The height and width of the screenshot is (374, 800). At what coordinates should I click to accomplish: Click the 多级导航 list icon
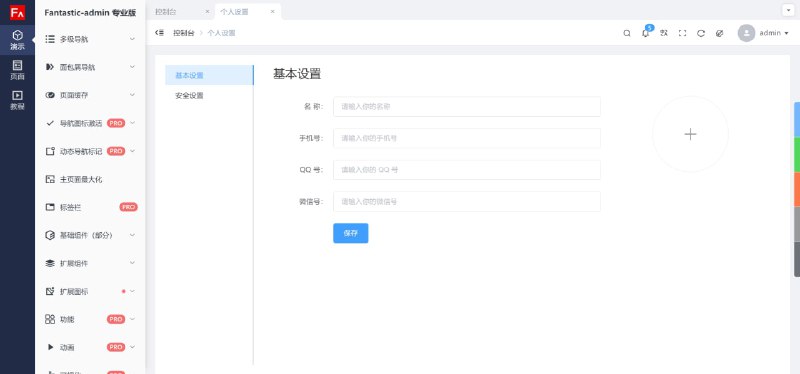coord(50,39)
